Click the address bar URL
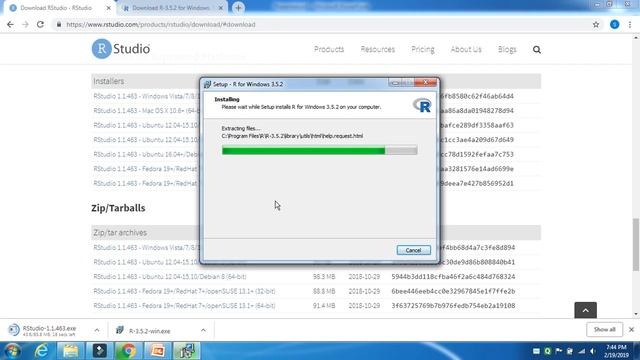Viewport: 640px width, 360px height. pos(161,24)
